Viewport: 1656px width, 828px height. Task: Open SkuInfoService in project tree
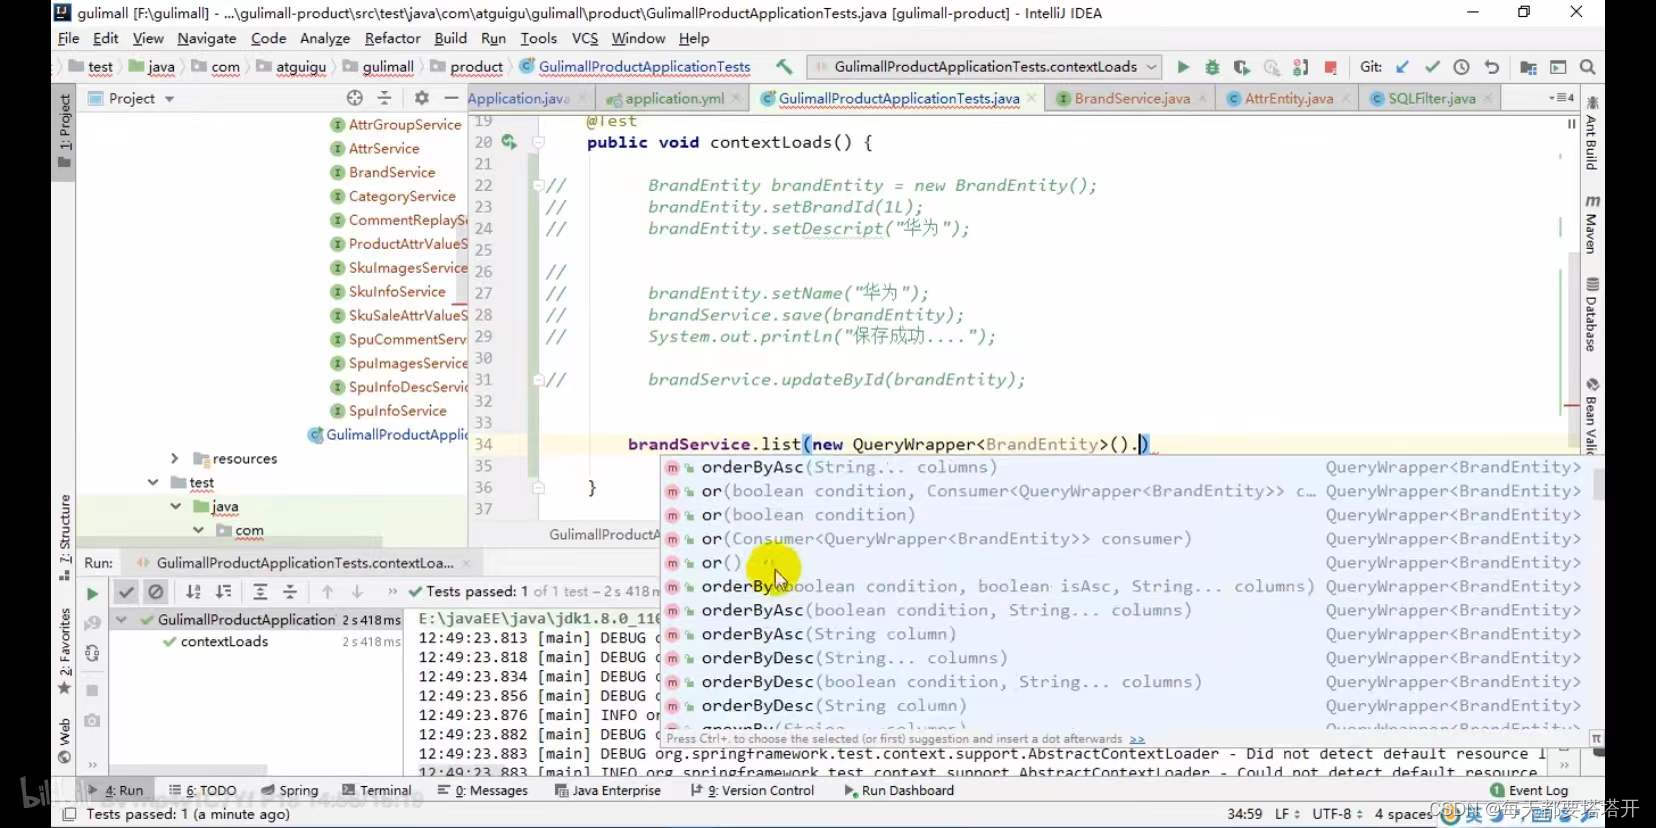397,291
